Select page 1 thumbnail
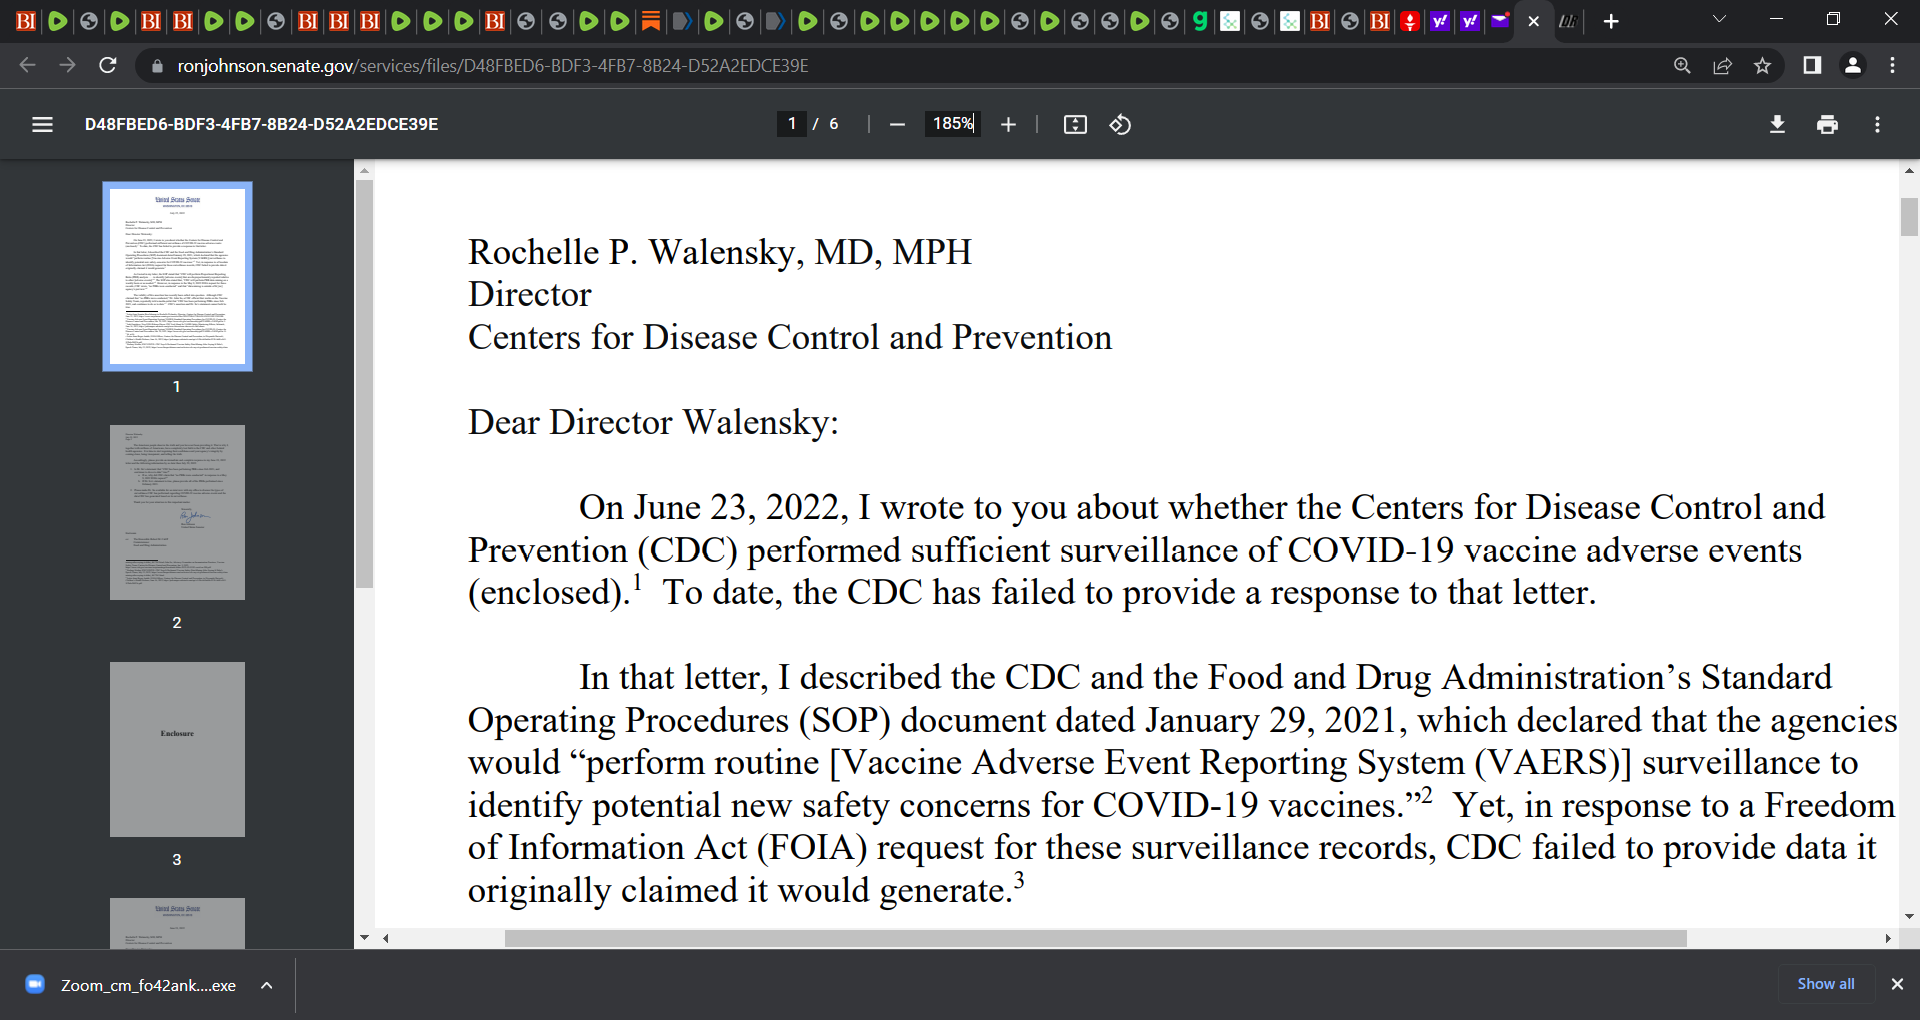The height and width of the screenshot is (1020, 1920). (x=177, y=276)
